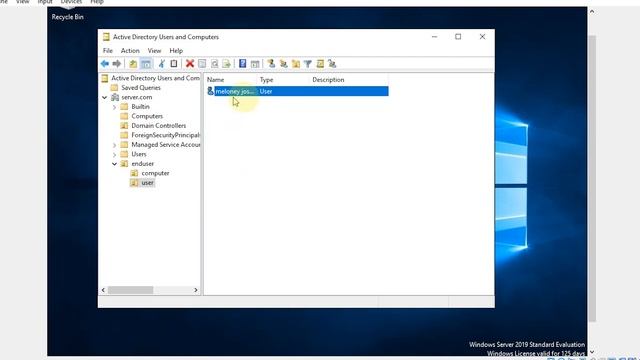Screen dimensions: 640x360
Task: Go up one level with folder icon
Action: click(133, 64)
